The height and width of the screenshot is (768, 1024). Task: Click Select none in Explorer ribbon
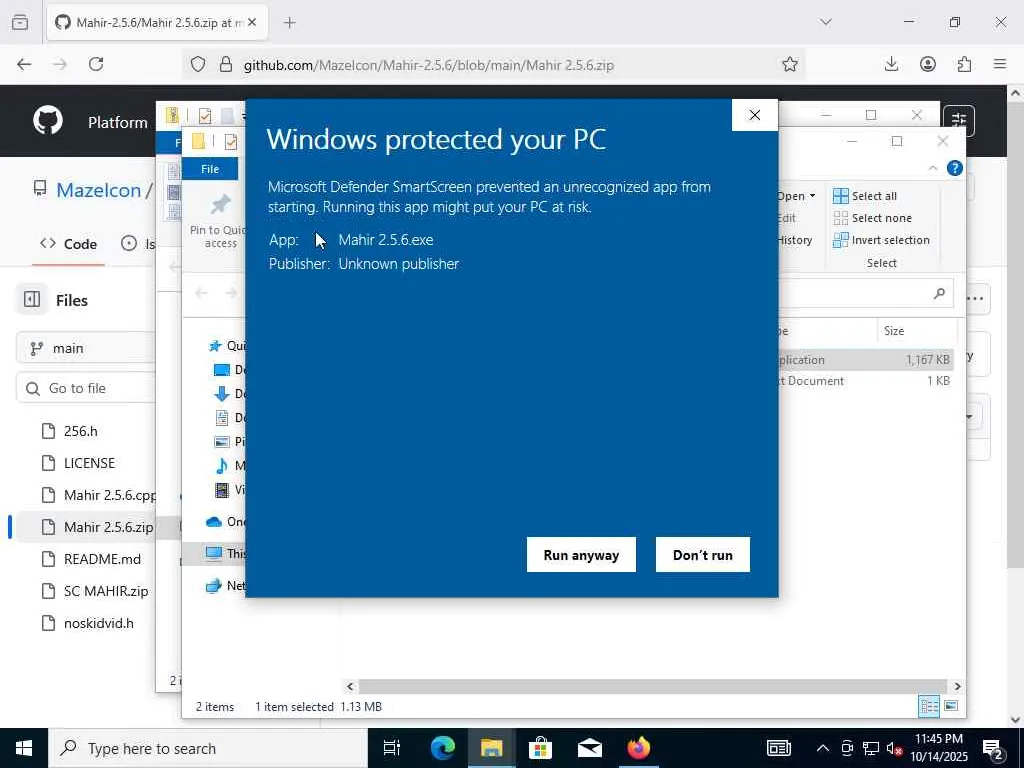(872, 218)
